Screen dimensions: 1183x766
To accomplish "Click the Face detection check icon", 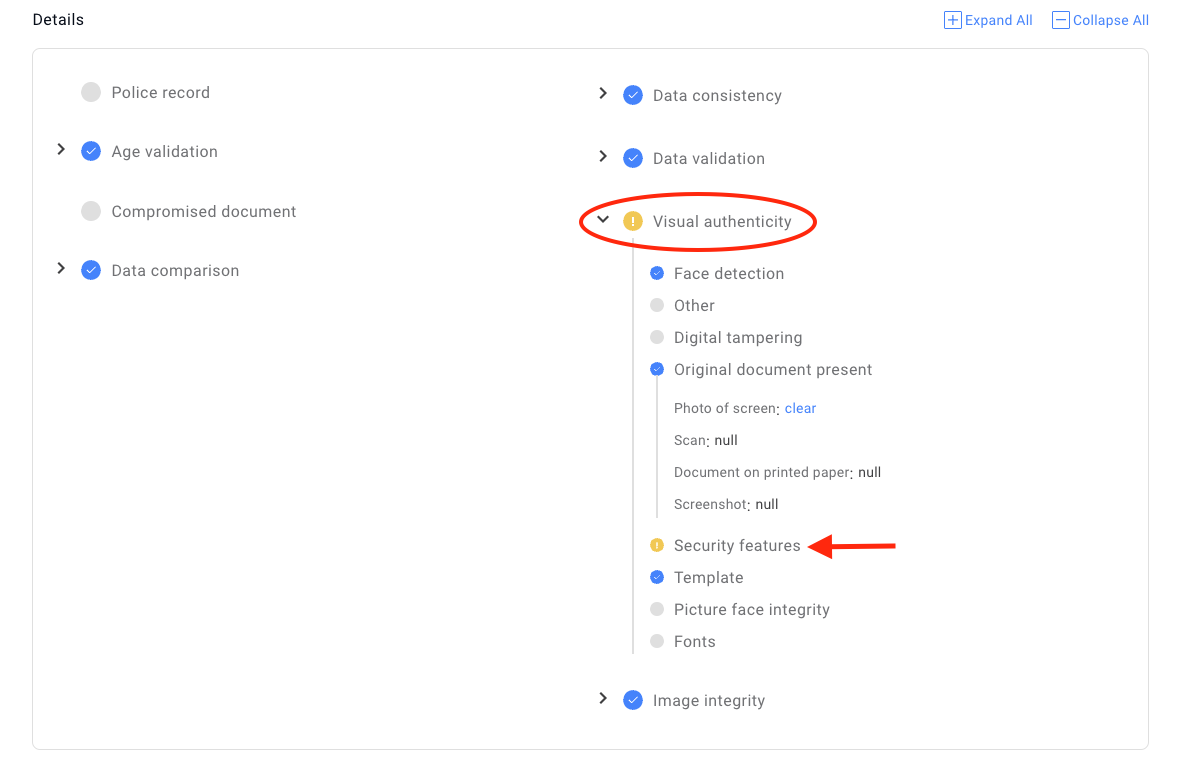I will click(657, 273).
